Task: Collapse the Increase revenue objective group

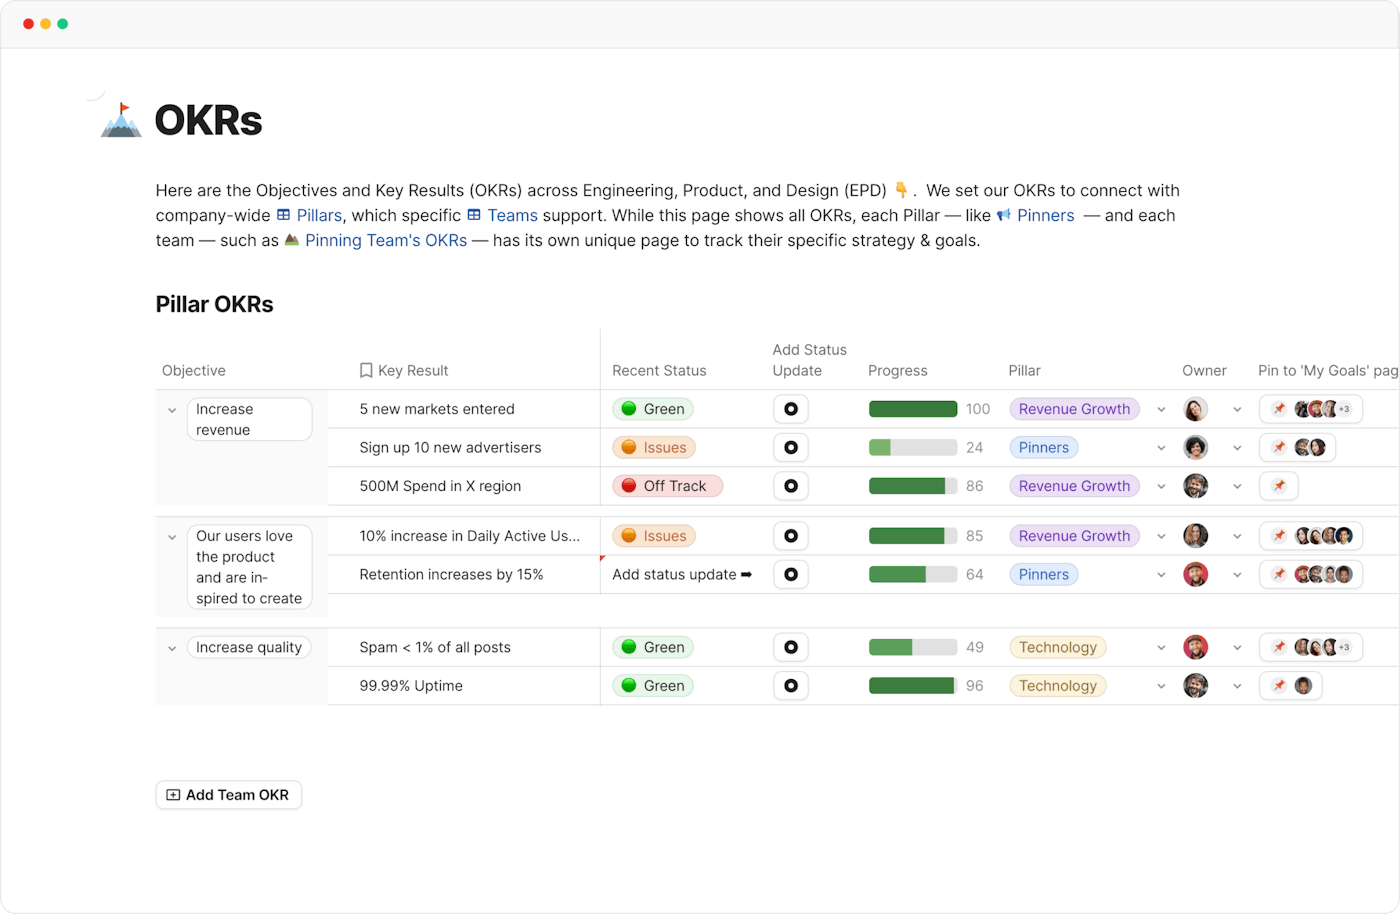Action: pyautogui.click(x=172, y=410)
